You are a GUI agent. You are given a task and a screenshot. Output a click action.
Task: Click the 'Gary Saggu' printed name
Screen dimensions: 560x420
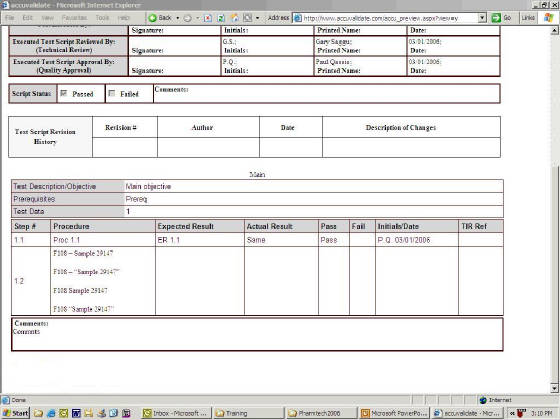click(x=334, y=42)
